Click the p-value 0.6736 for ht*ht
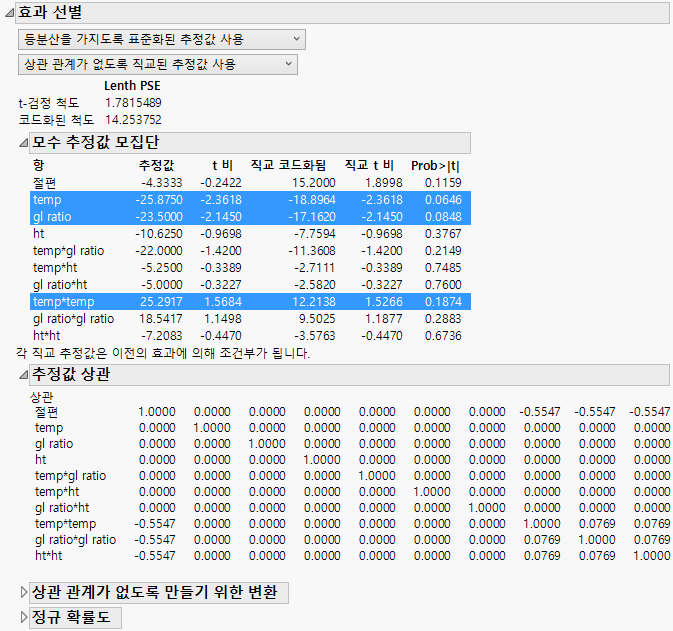The height and width of the screenshot is (631, 673). [x=443, y=336]
